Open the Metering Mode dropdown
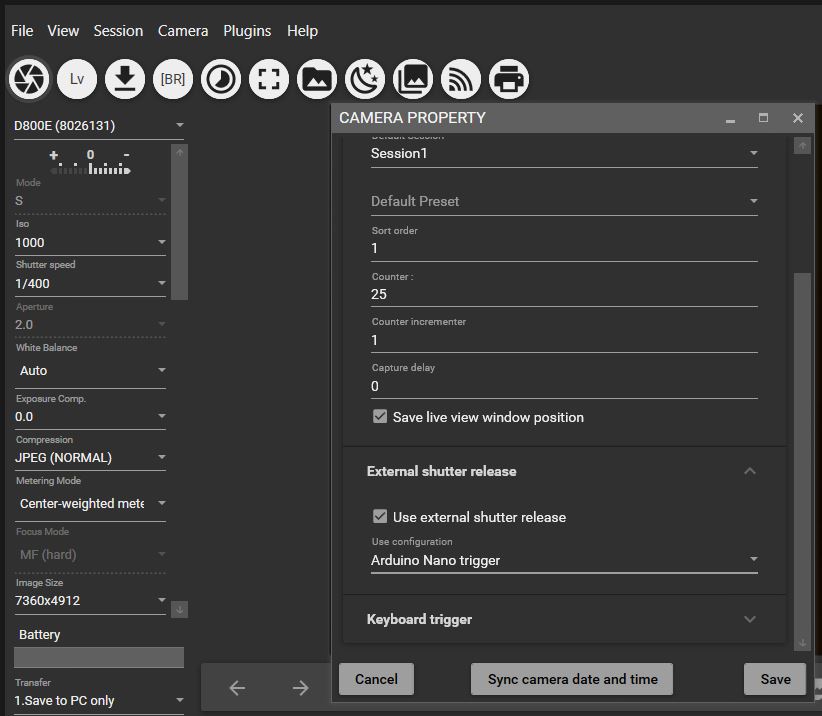 pos(90,504)
